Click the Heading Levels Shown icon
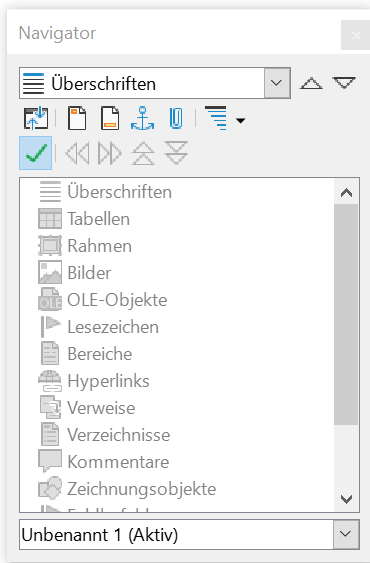This screenshot has width=370, height=563. 216,118
